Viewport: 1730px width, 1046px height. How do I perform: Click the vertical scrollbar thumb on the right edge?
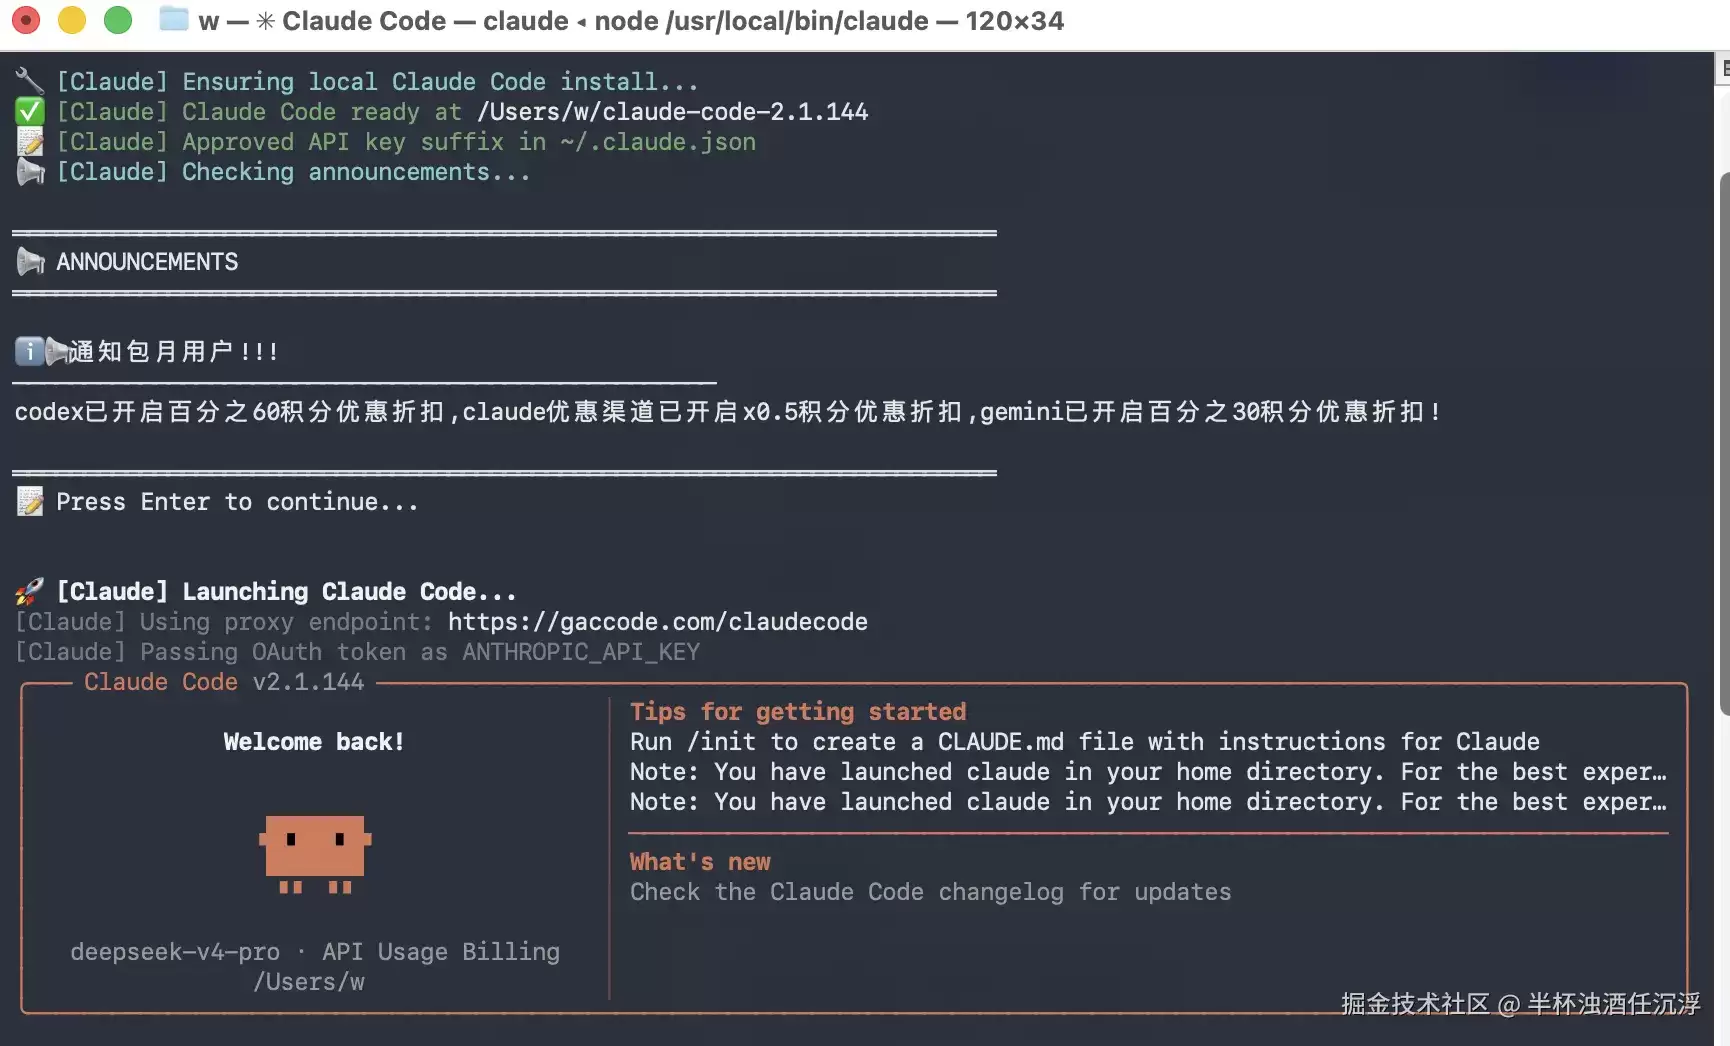point(1724,444)
